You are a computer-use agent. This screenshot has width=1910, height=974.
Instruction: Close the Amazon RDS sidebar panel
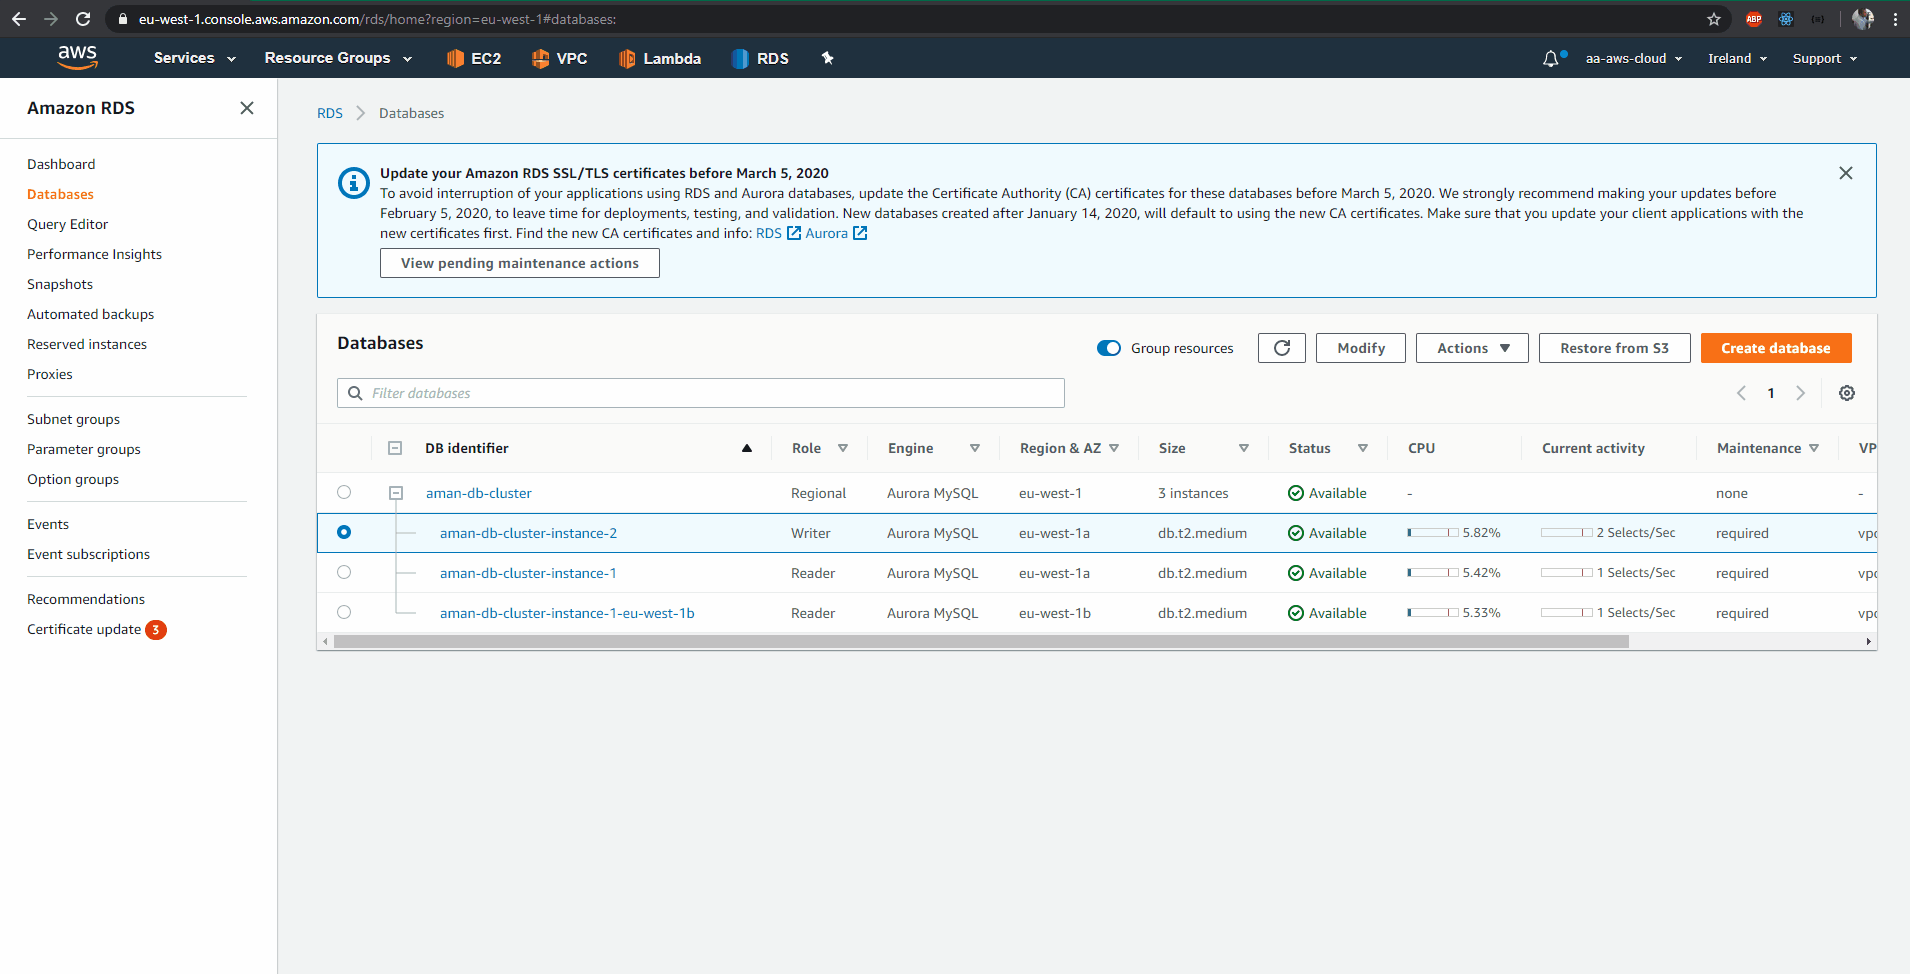click(x=247, y=108)
